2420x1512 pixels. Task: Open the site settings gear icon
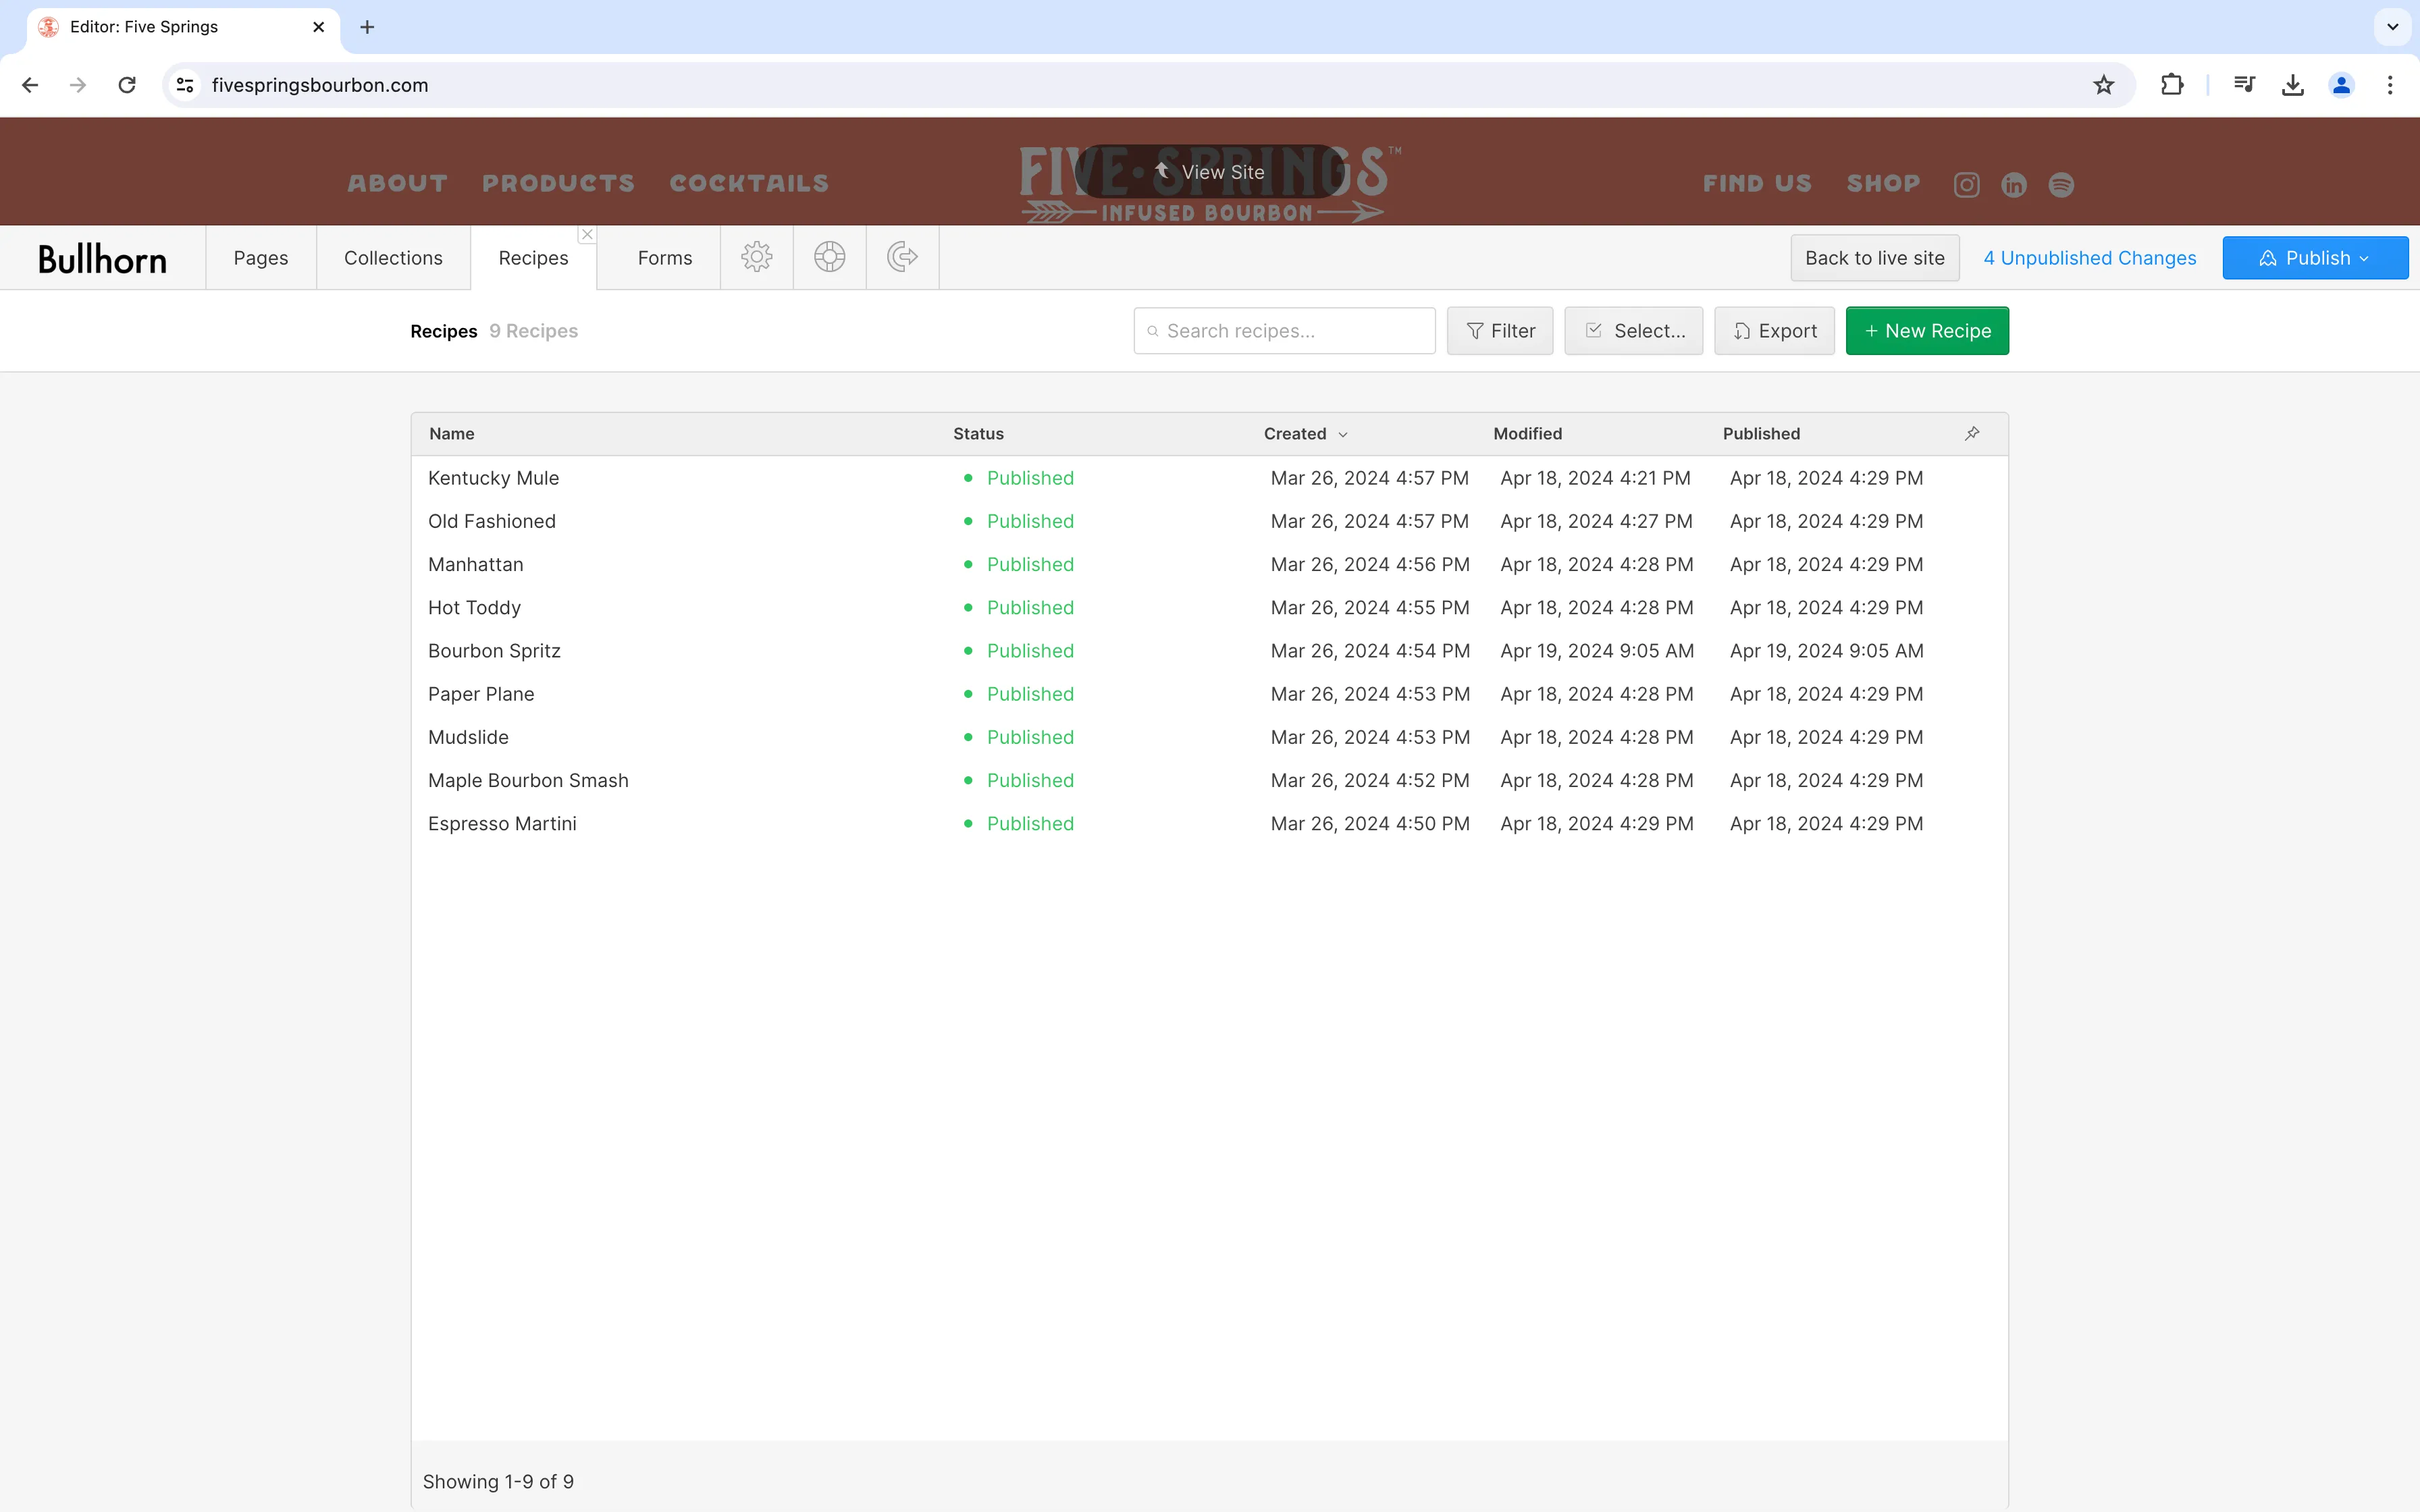756,257
